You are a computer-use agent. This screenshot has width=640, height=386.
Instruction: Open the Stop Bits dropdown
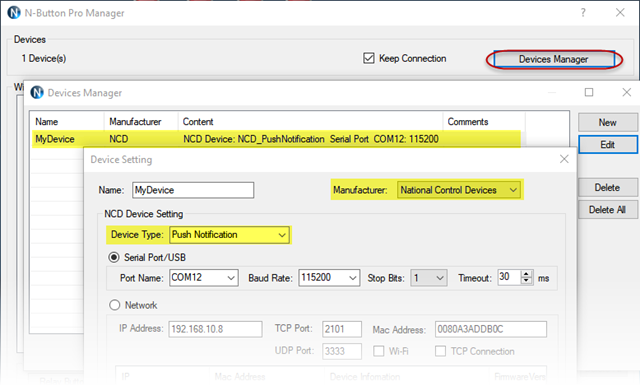tap(429, 278)
